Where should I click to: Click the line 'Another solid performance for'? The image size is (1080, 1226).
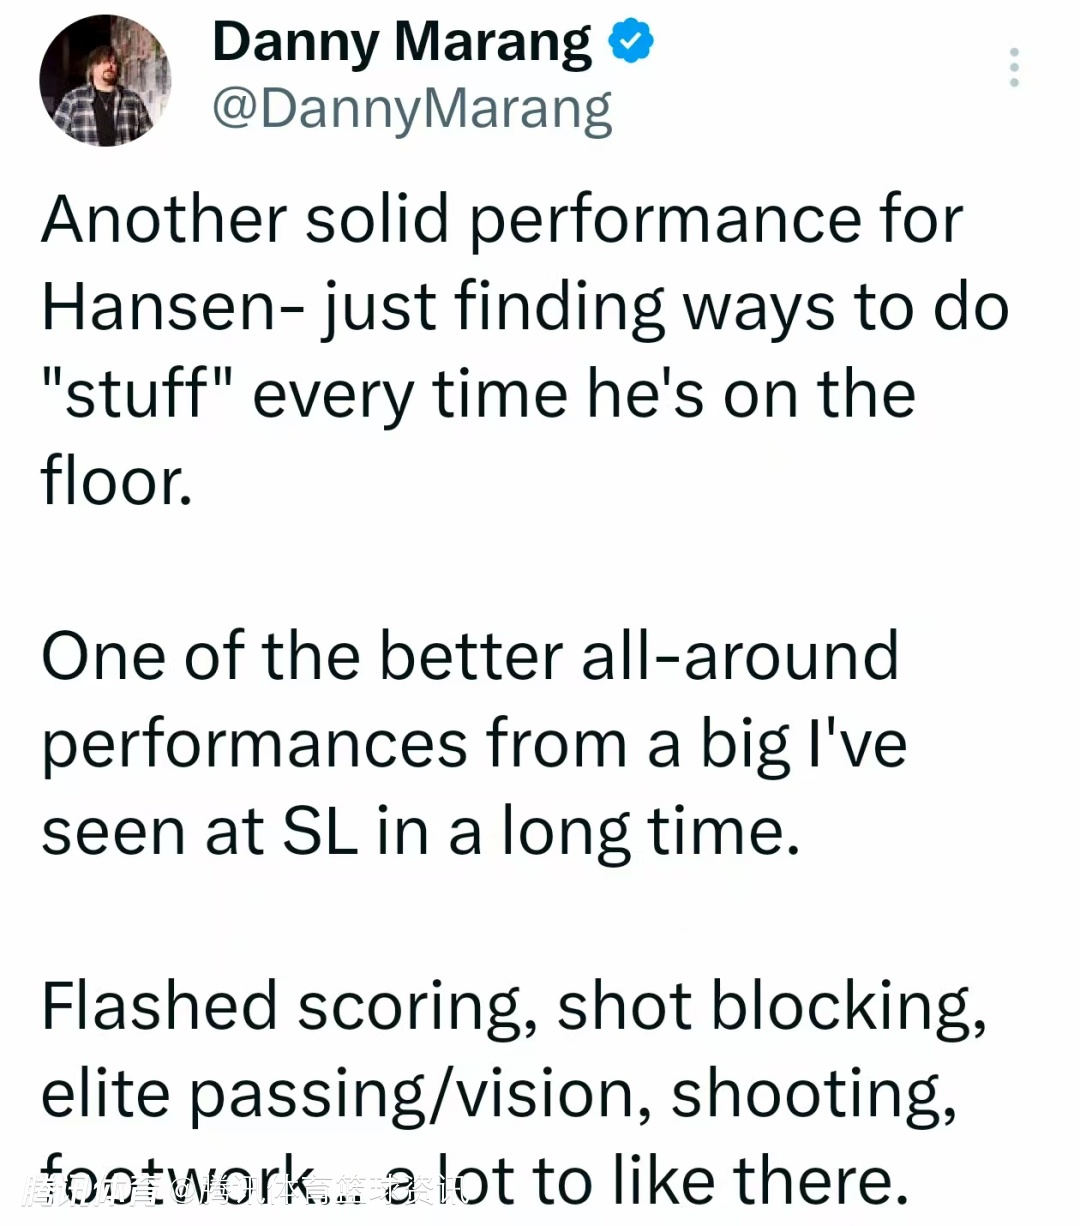pyautogui.click(x=502, y=220)
